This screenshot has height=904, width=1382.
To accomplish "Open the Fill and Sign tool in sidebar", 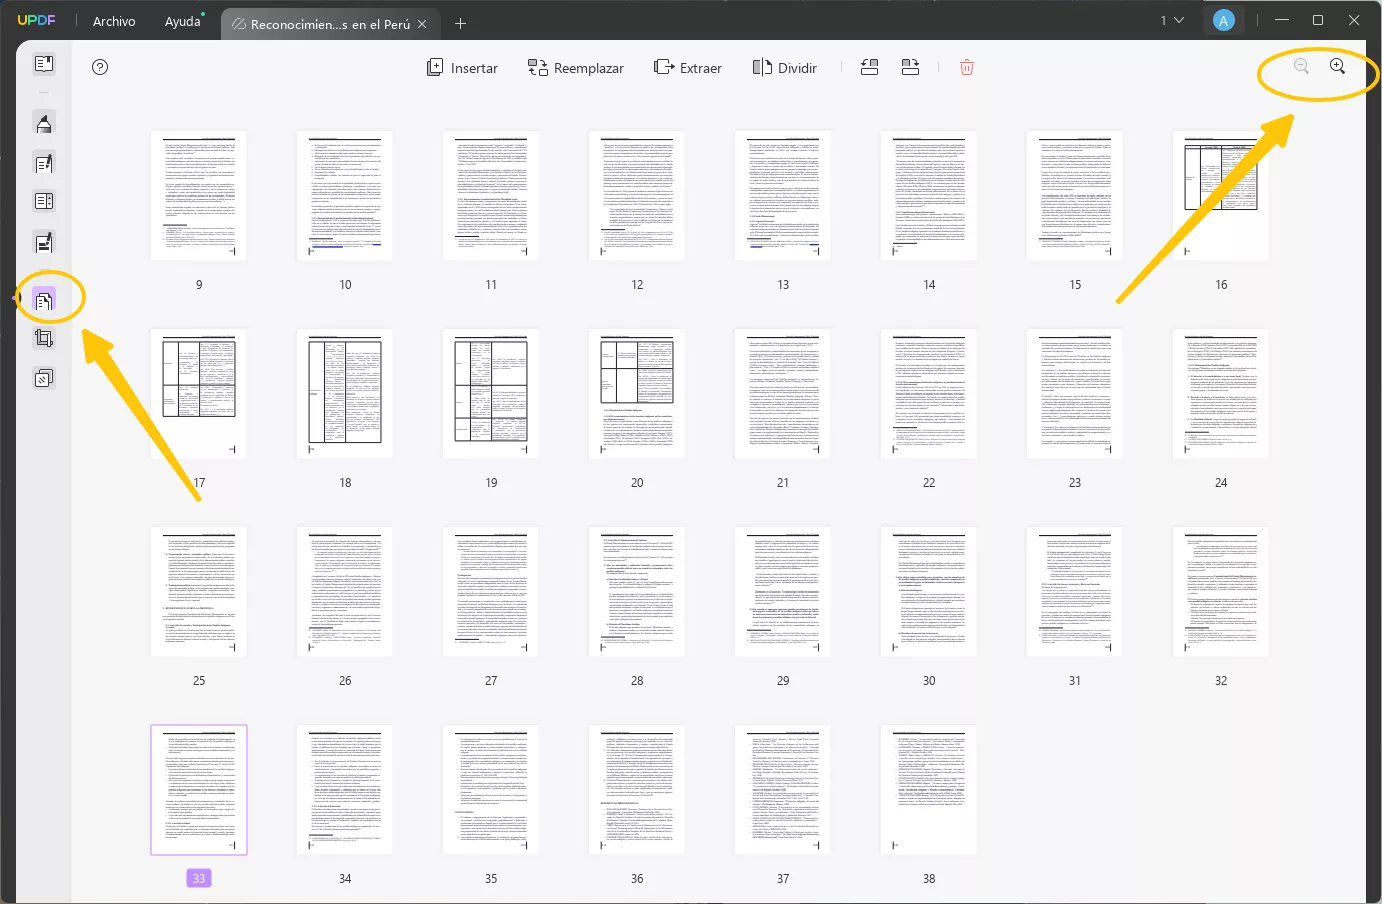I will (44, 242).
